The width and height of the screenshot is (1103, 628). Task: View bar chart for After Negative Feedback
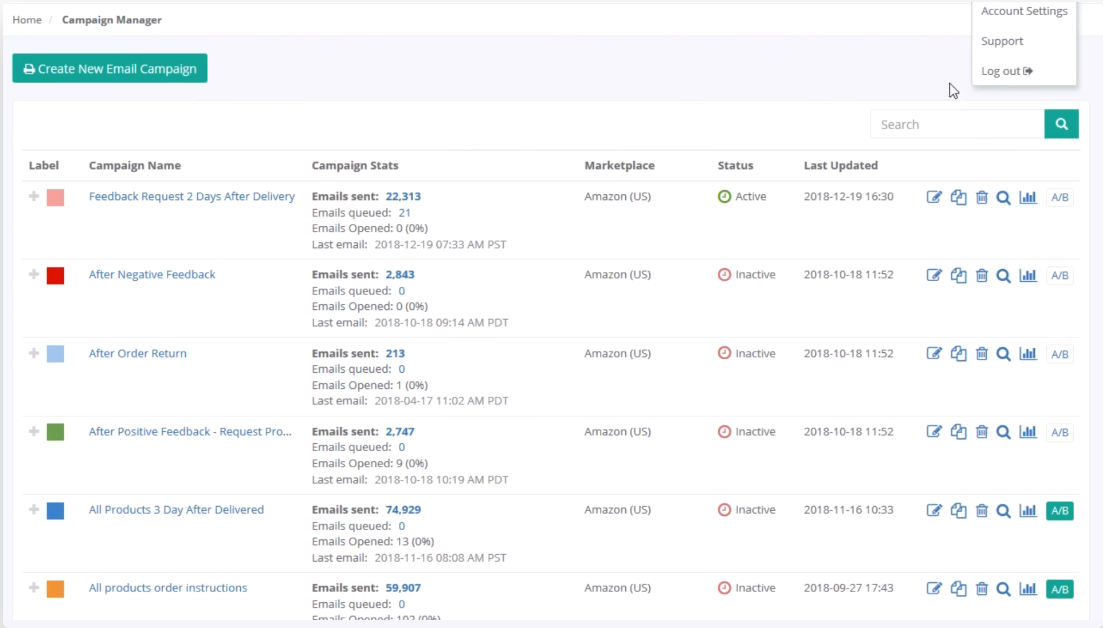pyautogui.click(x=1028, y=276)
